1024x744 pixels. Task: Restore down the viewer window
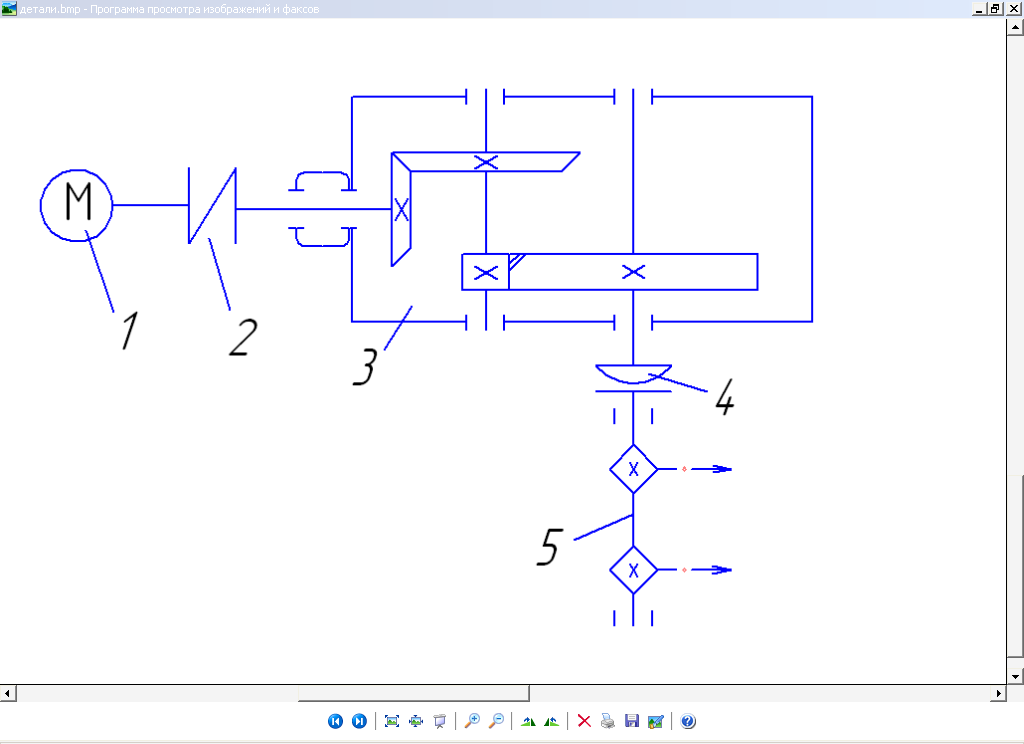pos(996,7)
